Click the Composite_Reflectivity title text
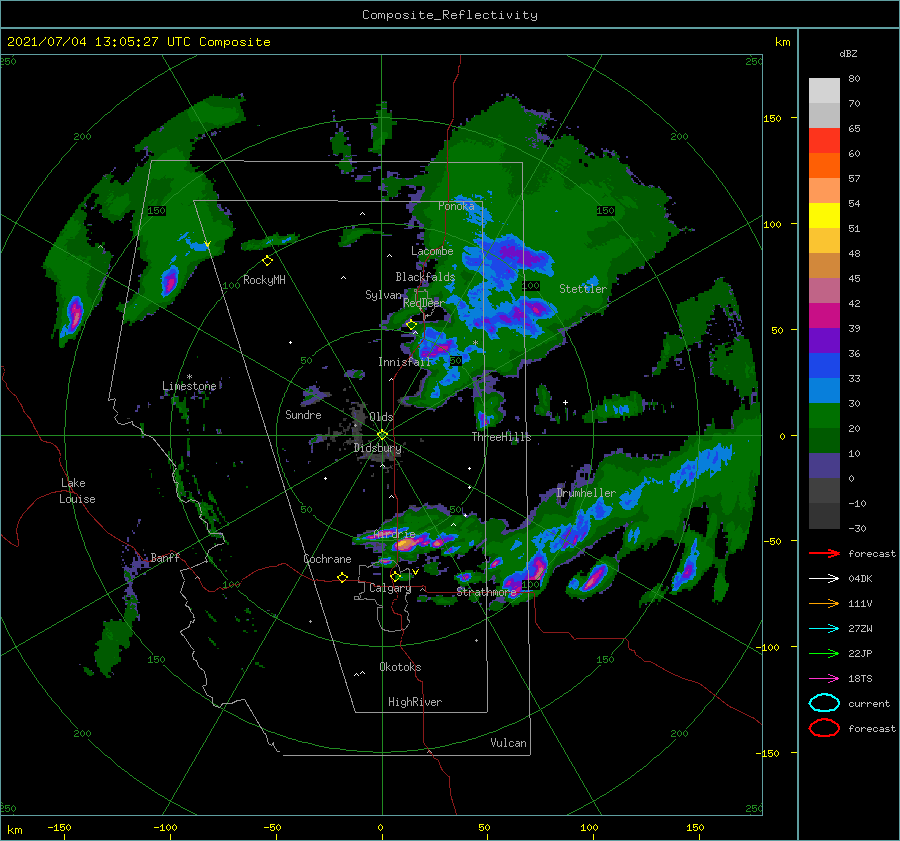The width and height of the screenshot is (900, 841). pyautogui.click(x=450, y=15)
